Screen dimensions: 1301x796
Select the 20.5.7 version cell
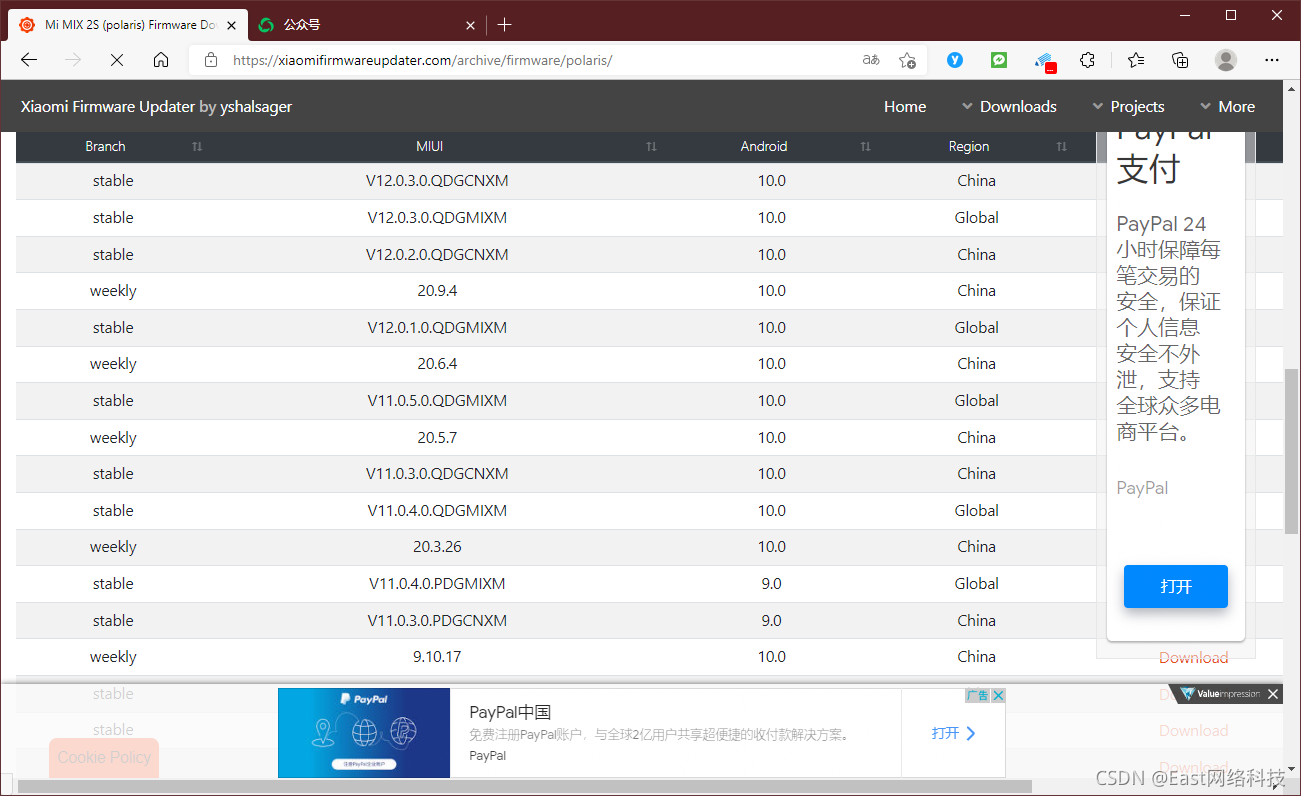tap(437, 437)
